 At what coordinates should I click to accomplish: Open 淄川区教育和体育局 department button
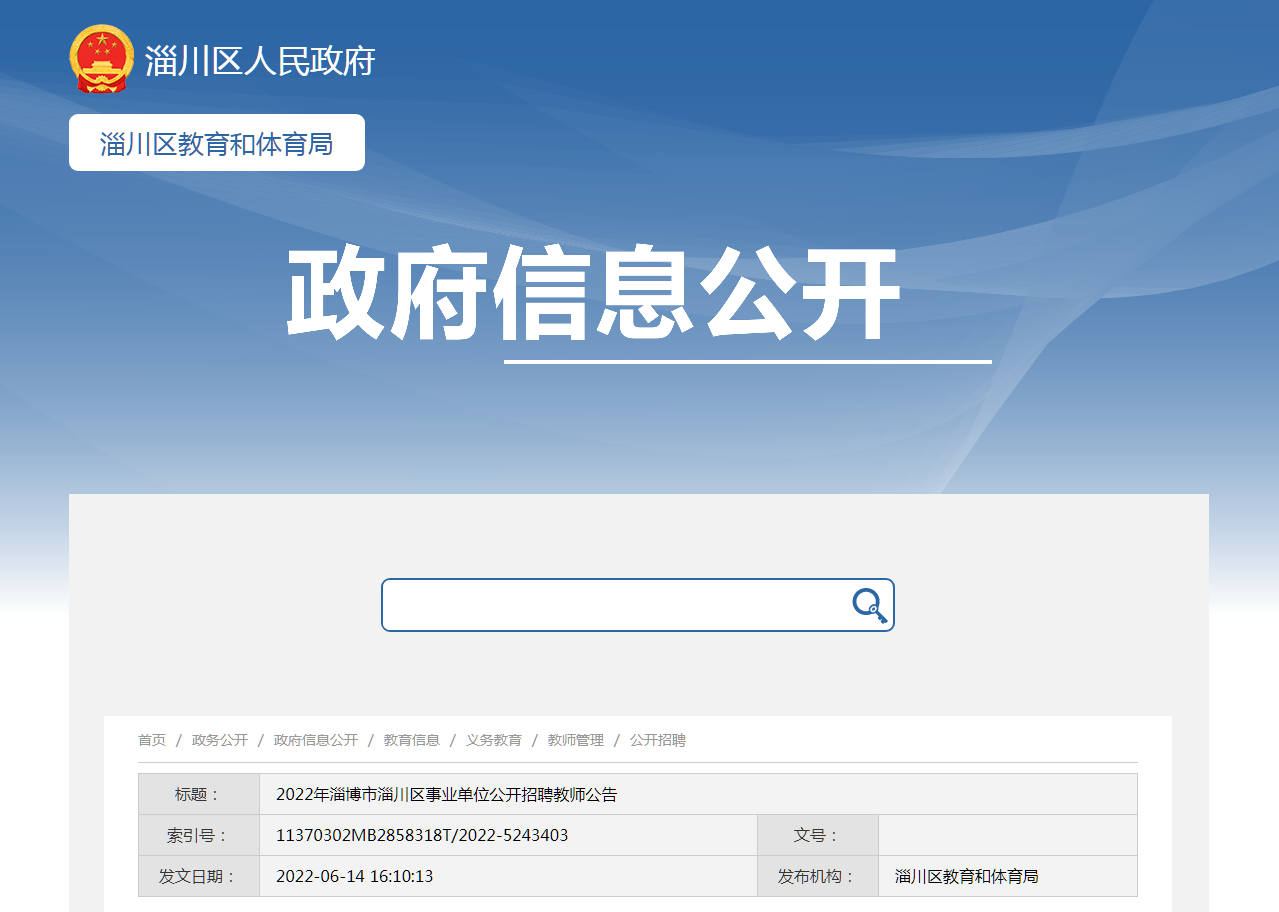coord(217,143)
